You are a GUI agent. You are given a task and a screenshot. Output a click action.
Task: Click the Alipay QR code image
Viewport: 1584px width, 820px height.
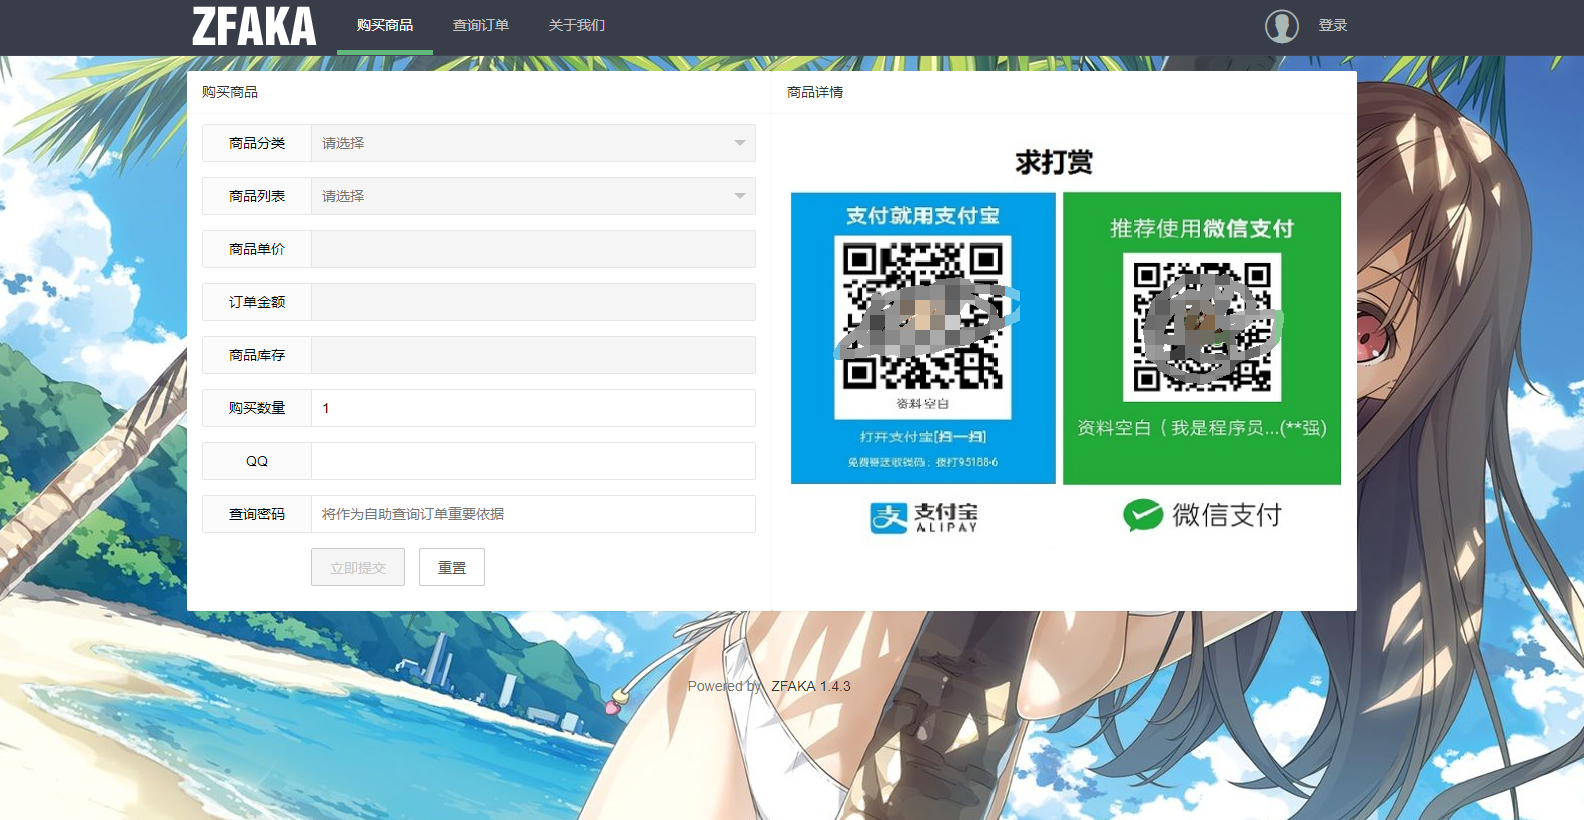(923, 327)
